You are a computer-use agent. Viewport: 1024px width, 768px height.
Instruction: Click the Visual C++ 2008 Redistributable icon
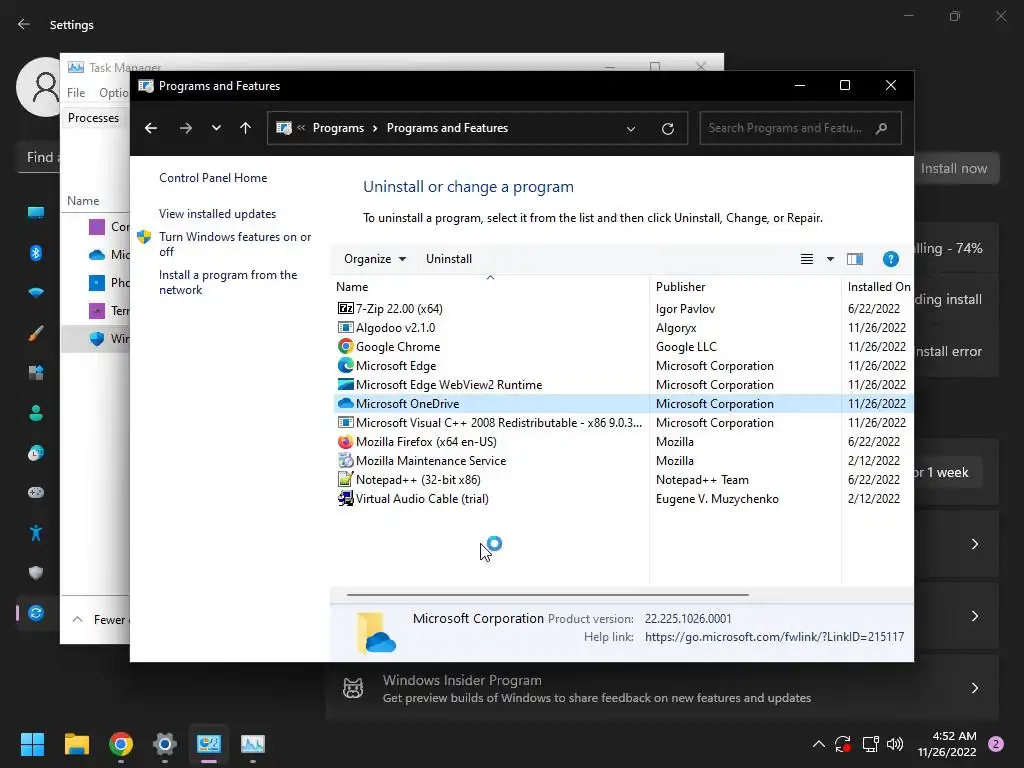345,422
